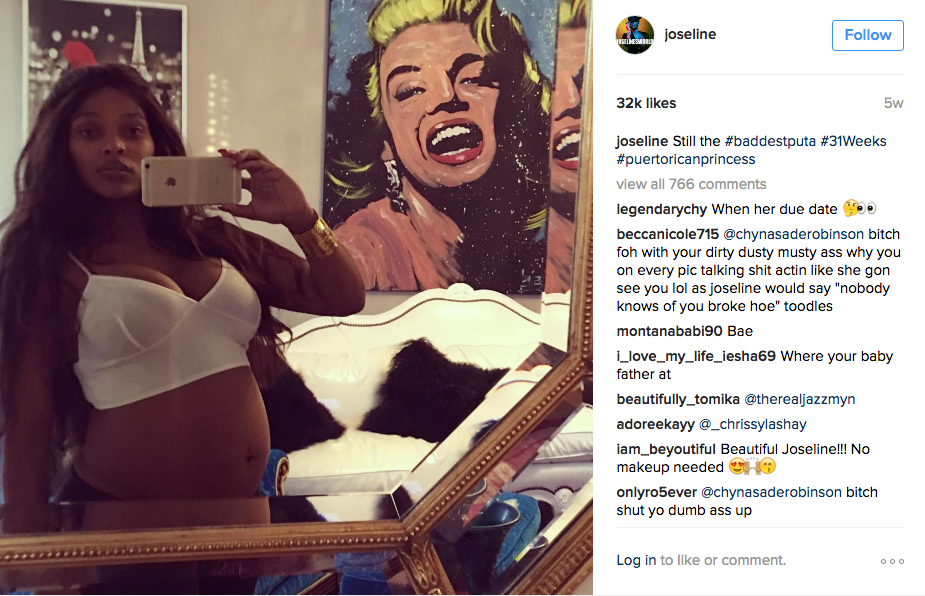This screenshot has width=925, height=596.
Task: Open the three-dot more options menu
Action: click(892, 561)
